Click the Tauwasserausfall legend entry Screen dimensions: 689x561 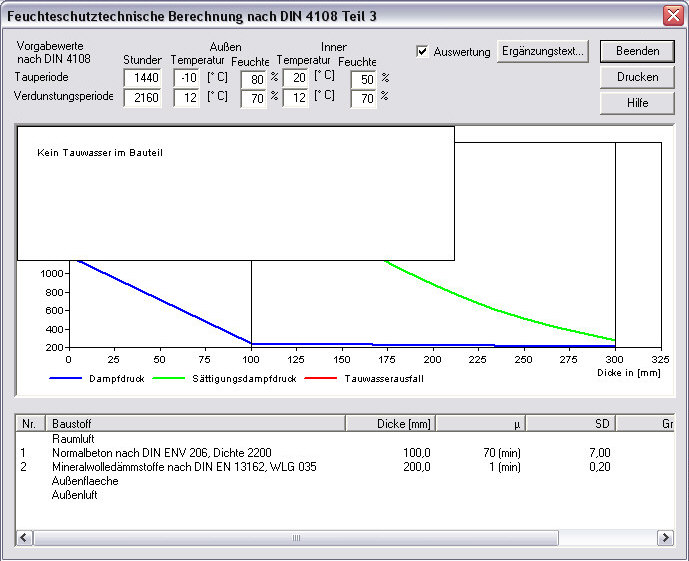tap(364, 379)
